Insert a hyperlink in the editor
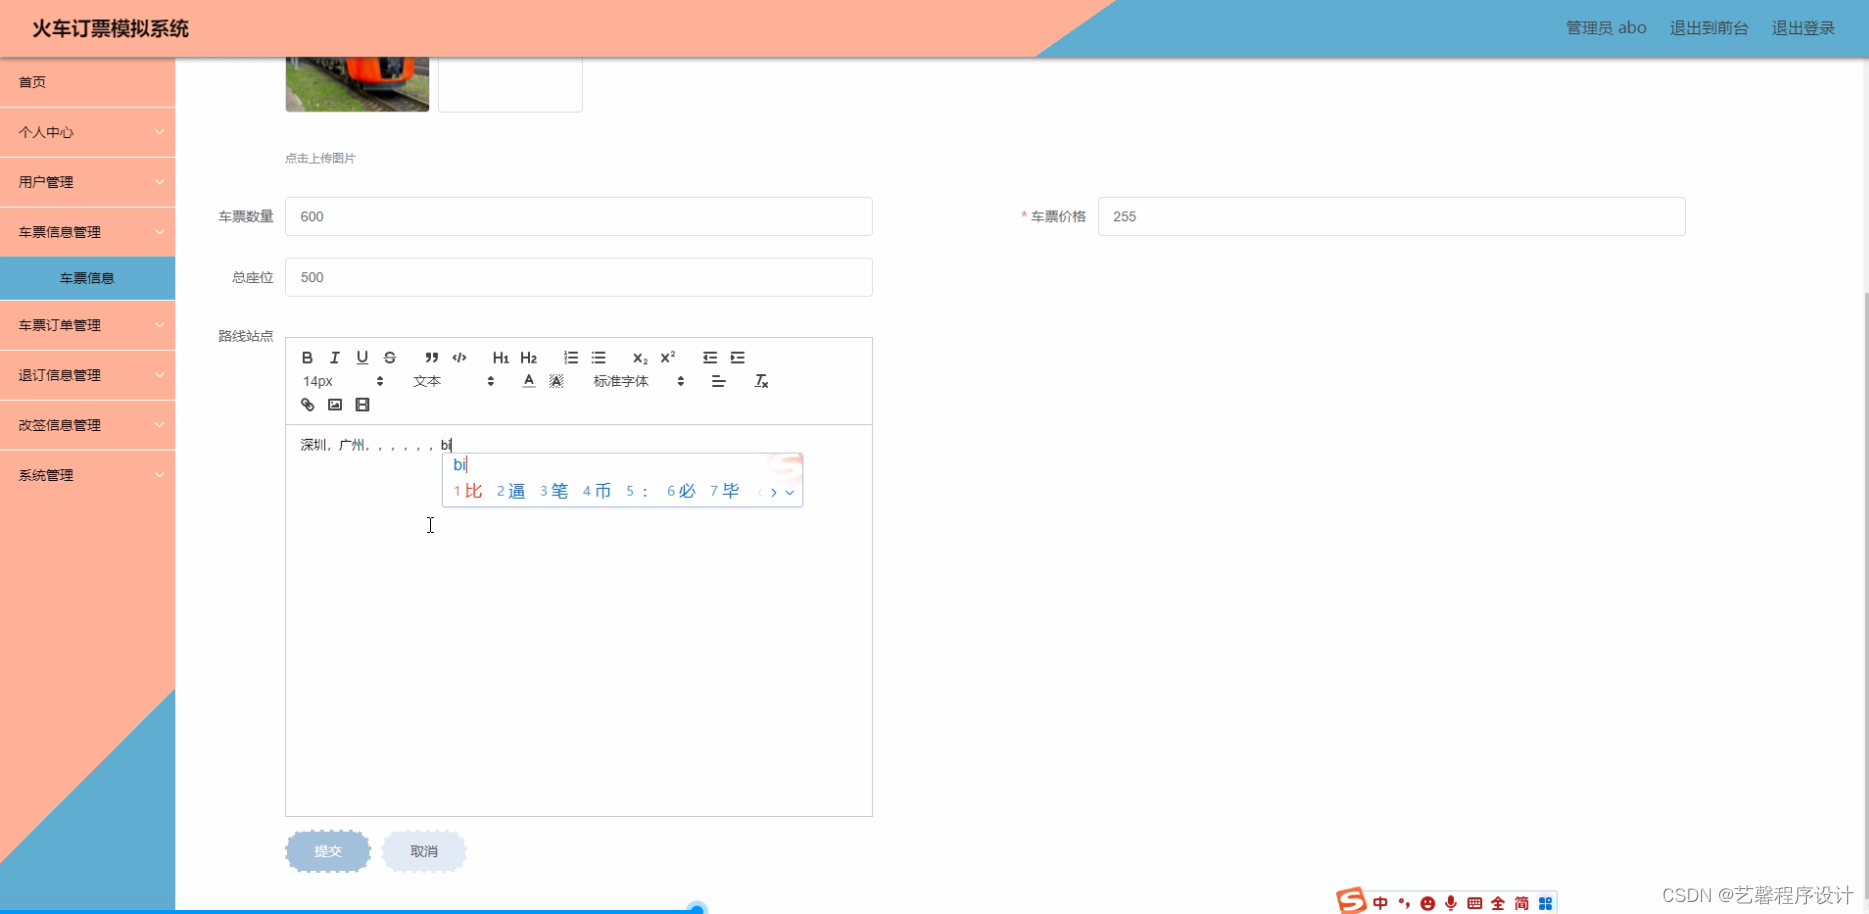 click(307, 404)
